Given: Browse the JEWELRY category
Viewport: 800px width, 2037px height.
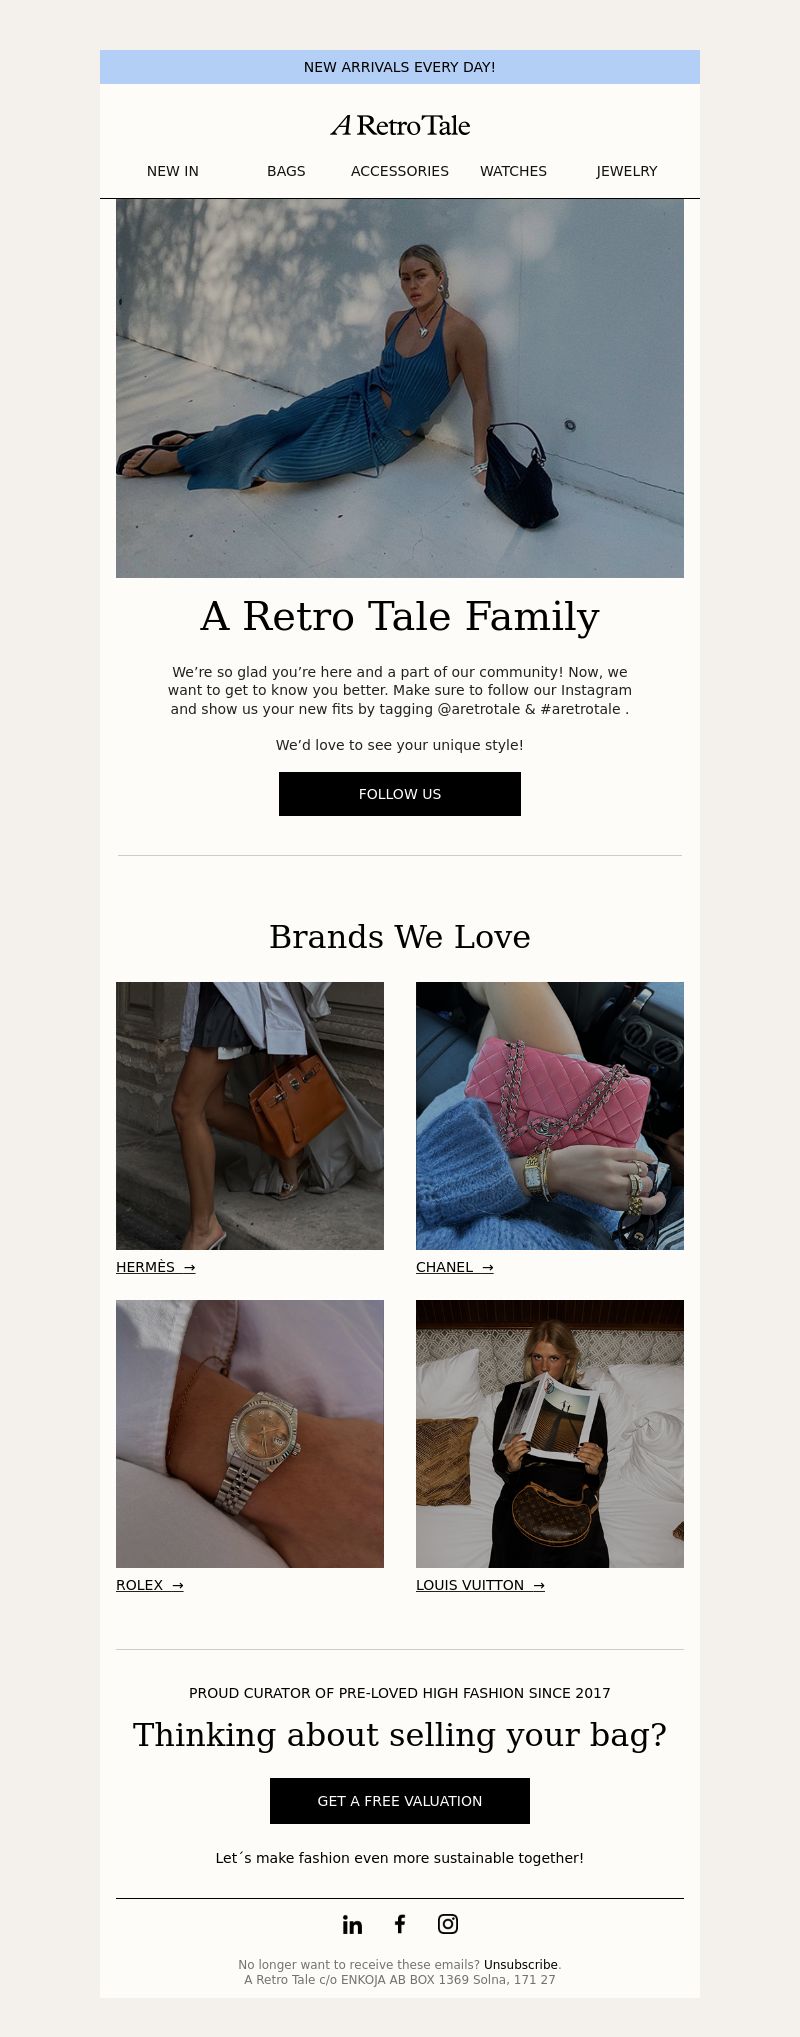Looking at the screenshot, I should point(627,171).
